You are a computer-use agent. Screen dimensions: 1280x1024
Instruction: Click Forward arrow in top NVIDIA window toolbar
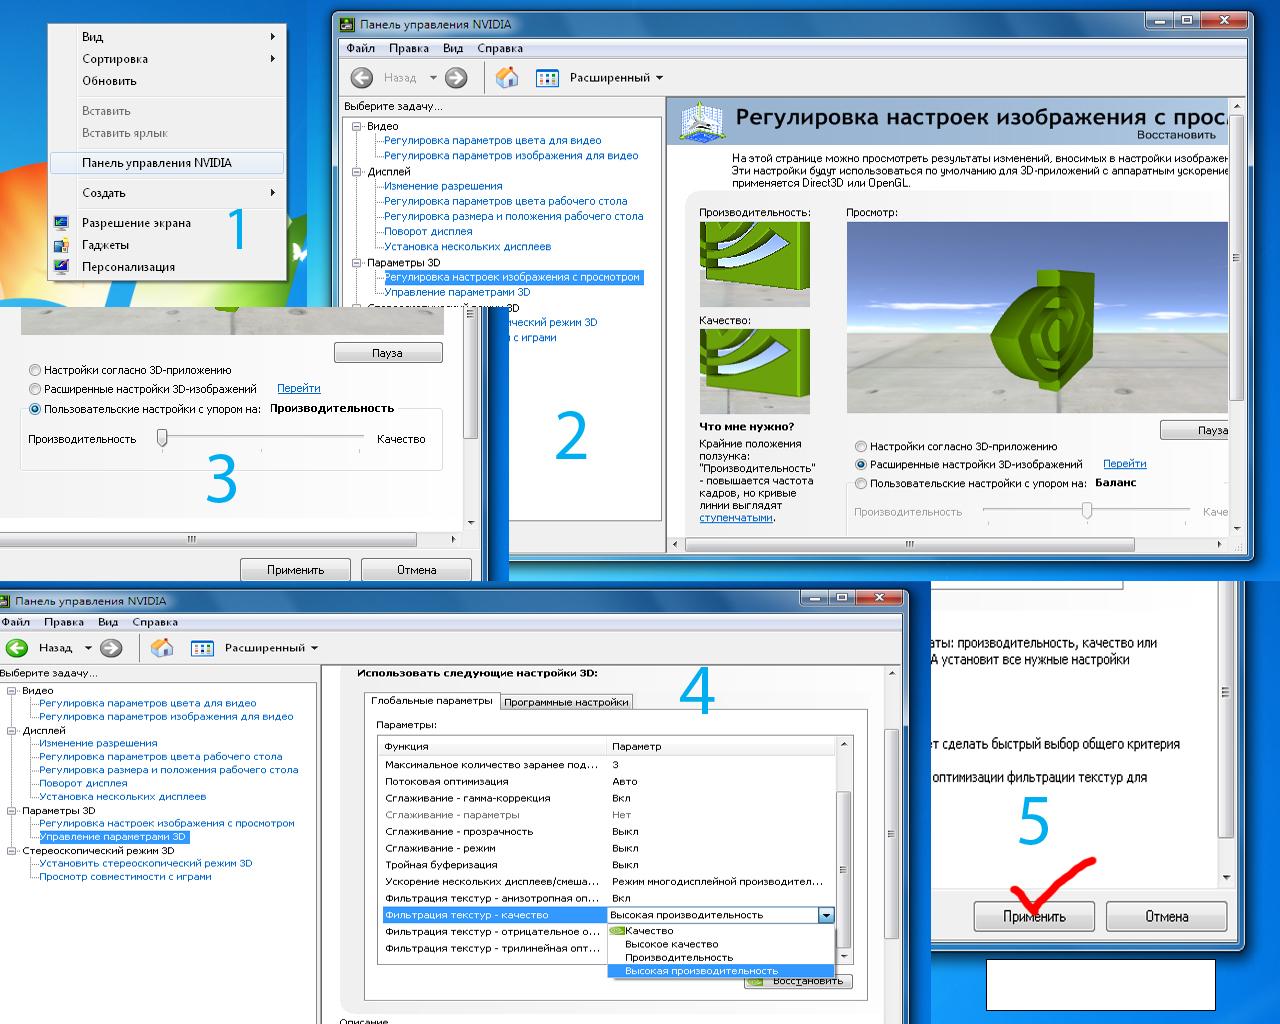(x=456, y=78)
